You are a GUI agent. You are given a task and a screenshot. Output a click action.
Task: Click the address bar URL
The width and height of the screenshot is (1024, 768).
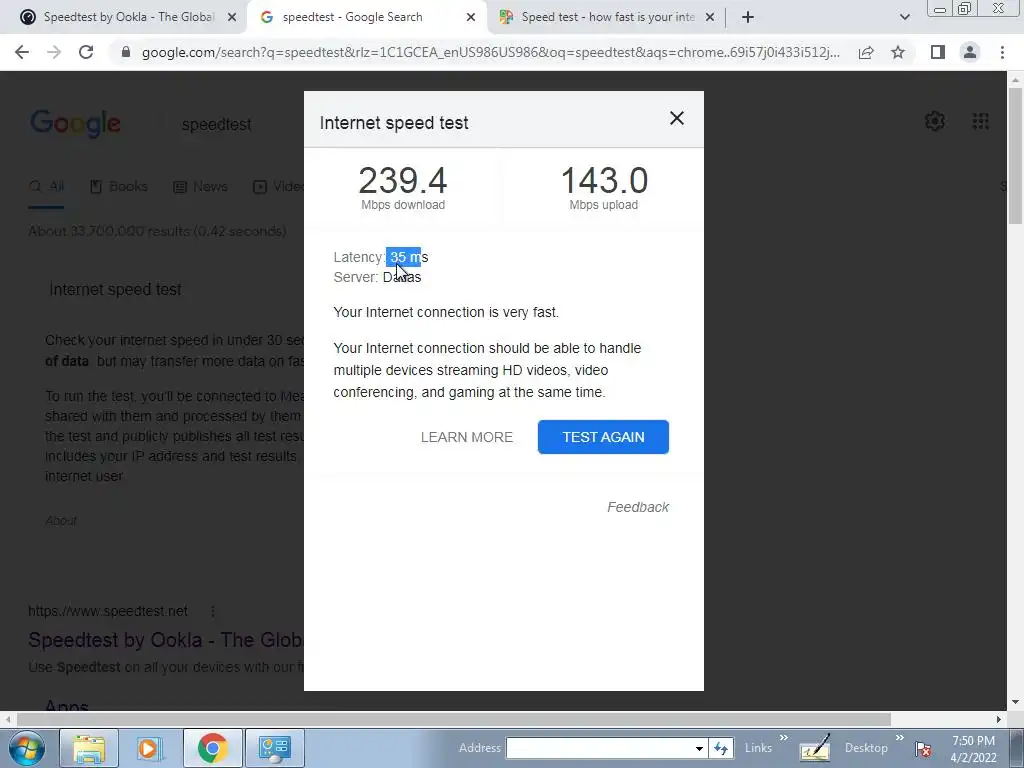(490, 52)
